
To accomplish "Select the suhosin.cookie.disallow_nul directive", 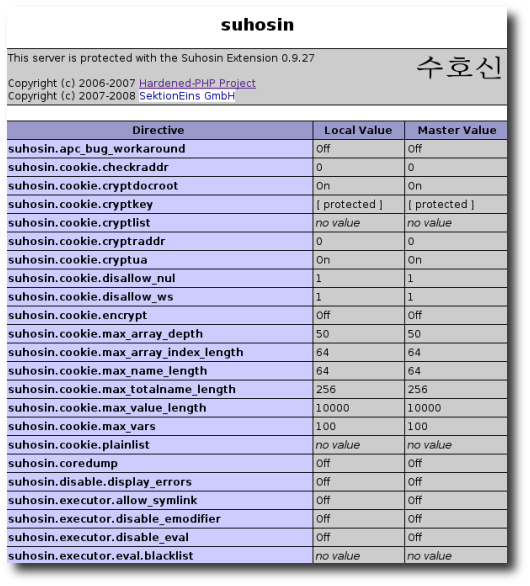I will [92, 278].
